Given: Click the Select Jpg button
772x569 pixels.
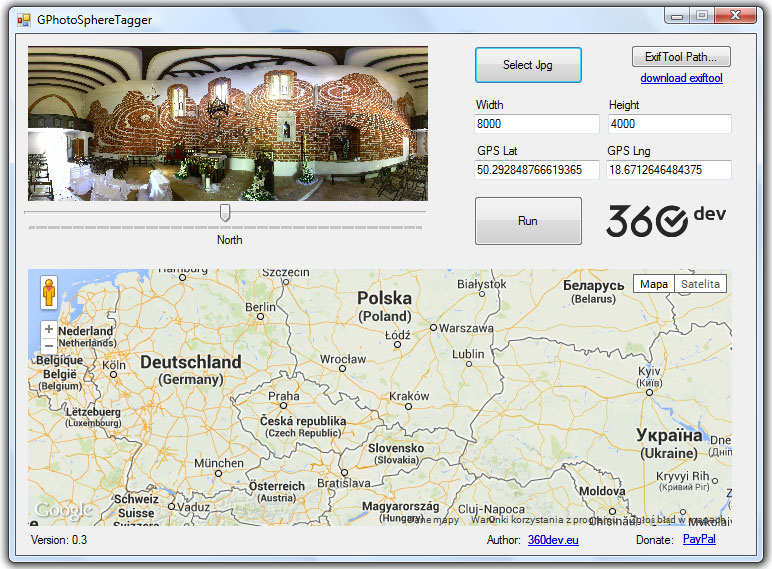Looking at the screenshot, I should point(528,65).
